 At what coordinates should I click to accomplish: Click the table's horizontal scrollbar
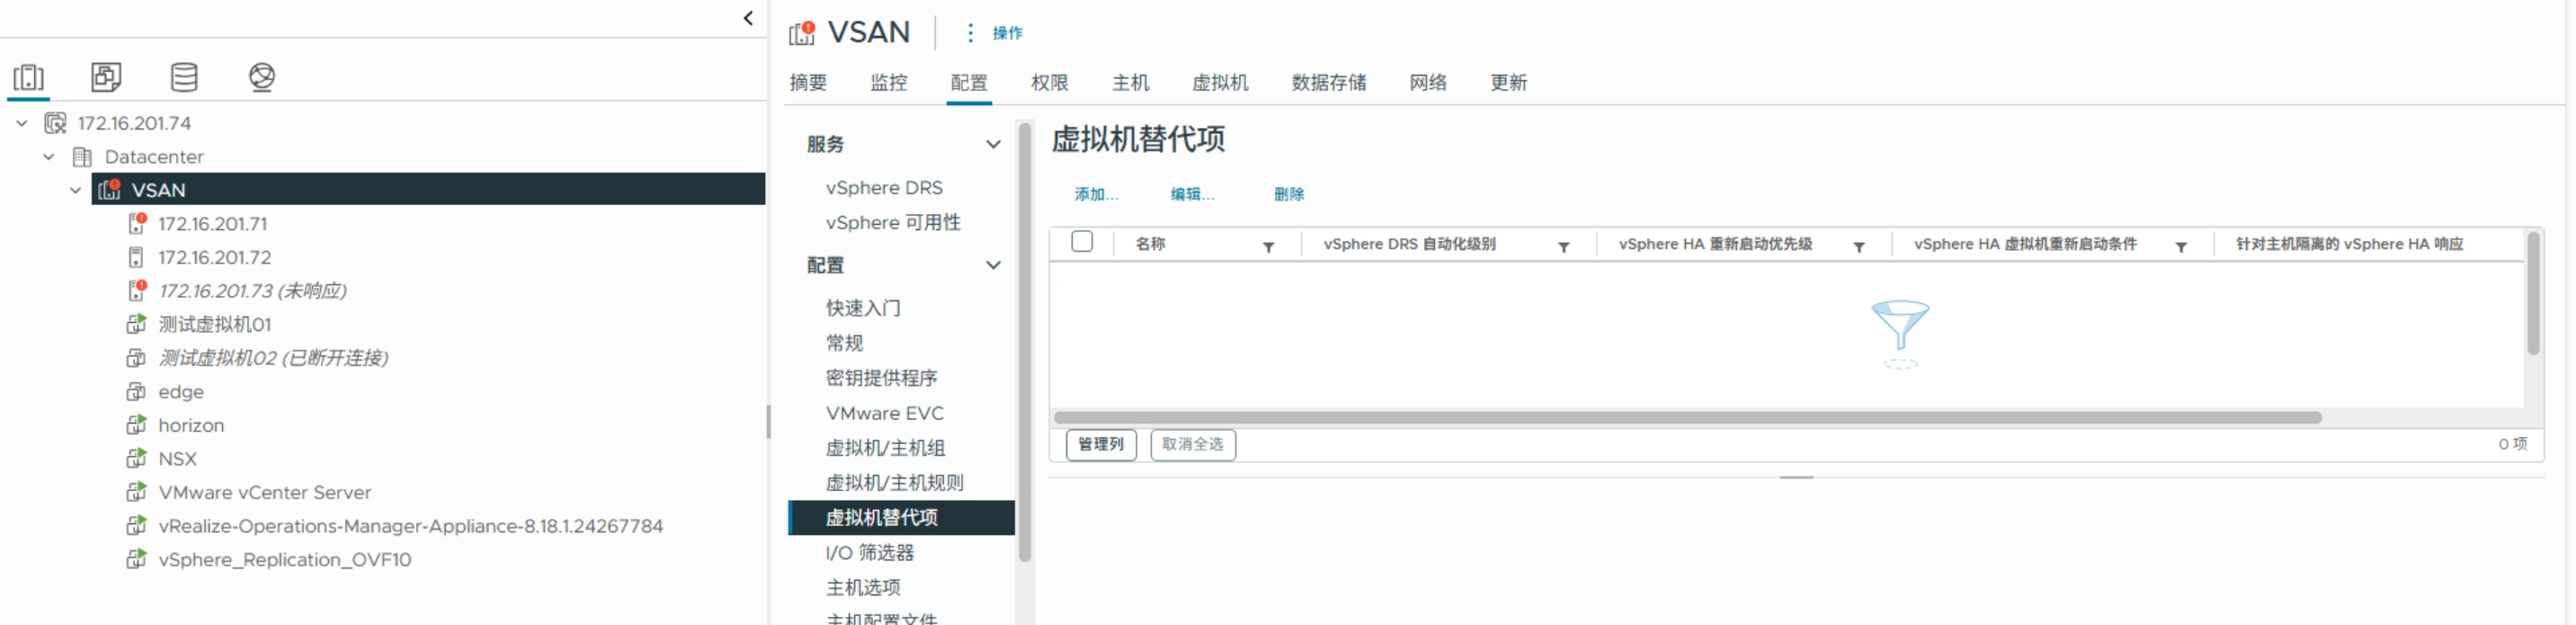point(1687,418)
